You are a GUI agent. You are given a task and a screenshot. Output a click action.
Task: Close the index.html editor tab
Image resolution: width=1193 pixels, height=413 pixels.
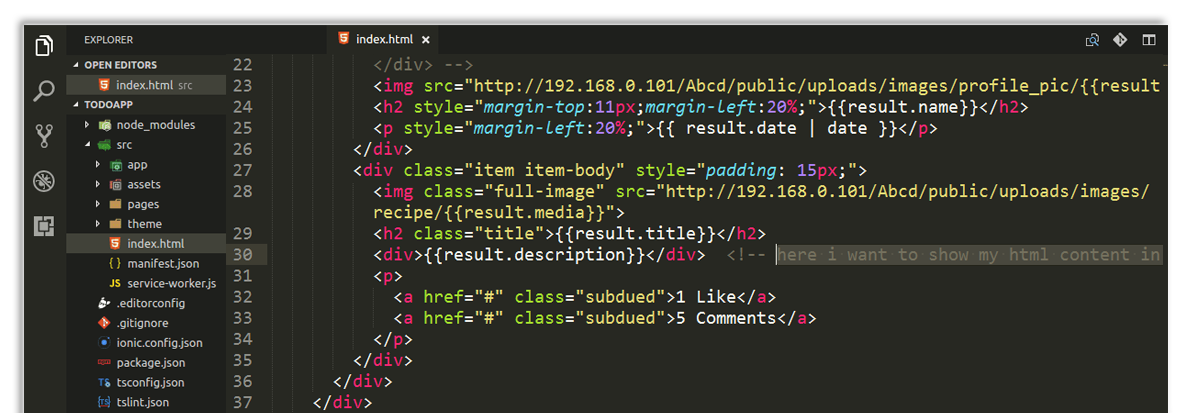(425, 40)
